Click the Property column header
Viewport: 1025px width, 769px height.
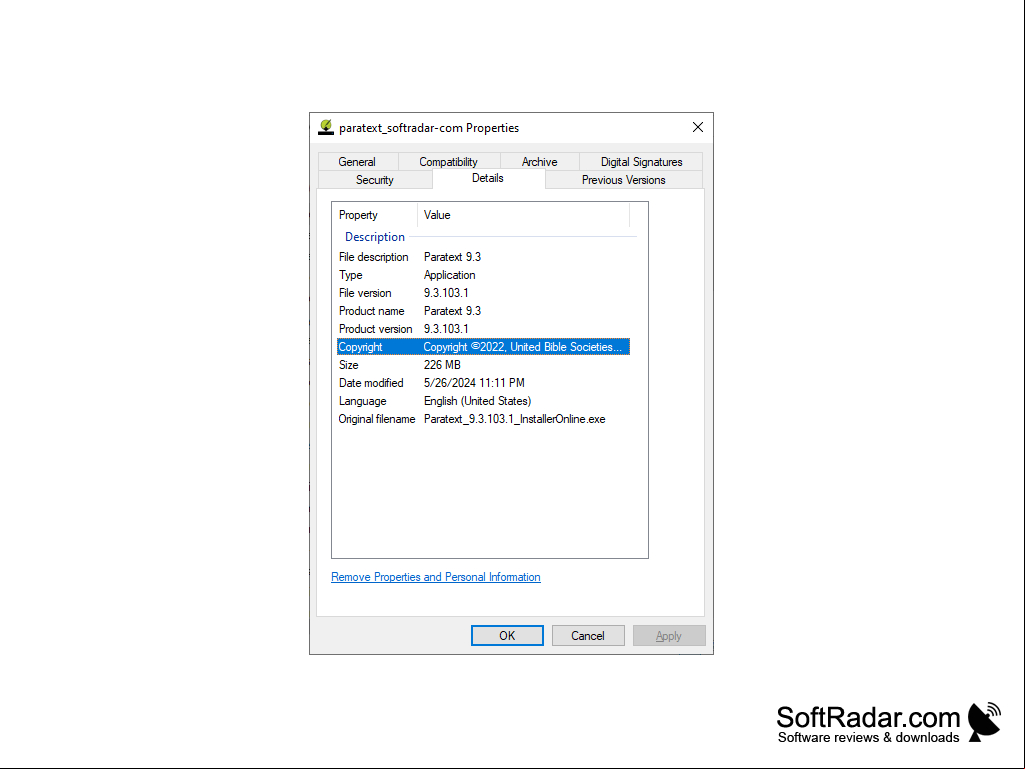[x=375, y=215]
